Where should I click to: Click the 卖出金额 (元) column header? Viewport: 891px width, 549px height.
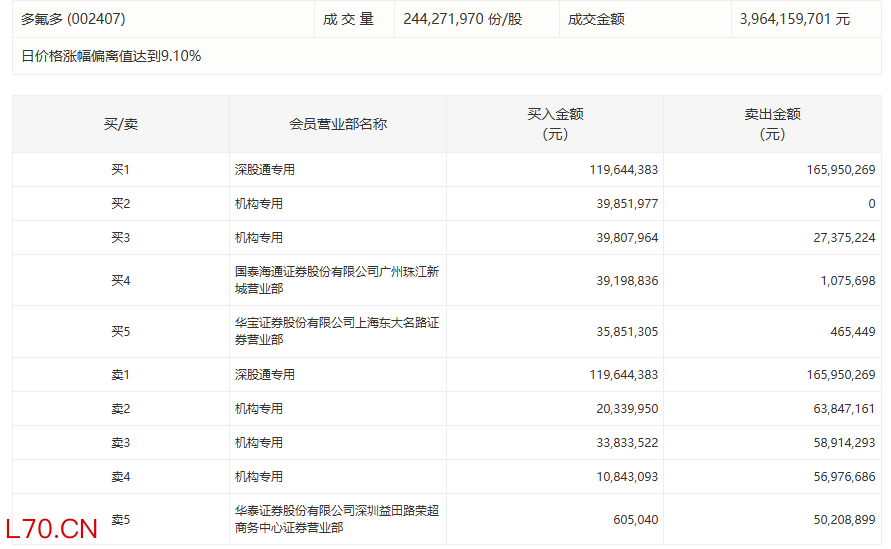click(772, 124)
